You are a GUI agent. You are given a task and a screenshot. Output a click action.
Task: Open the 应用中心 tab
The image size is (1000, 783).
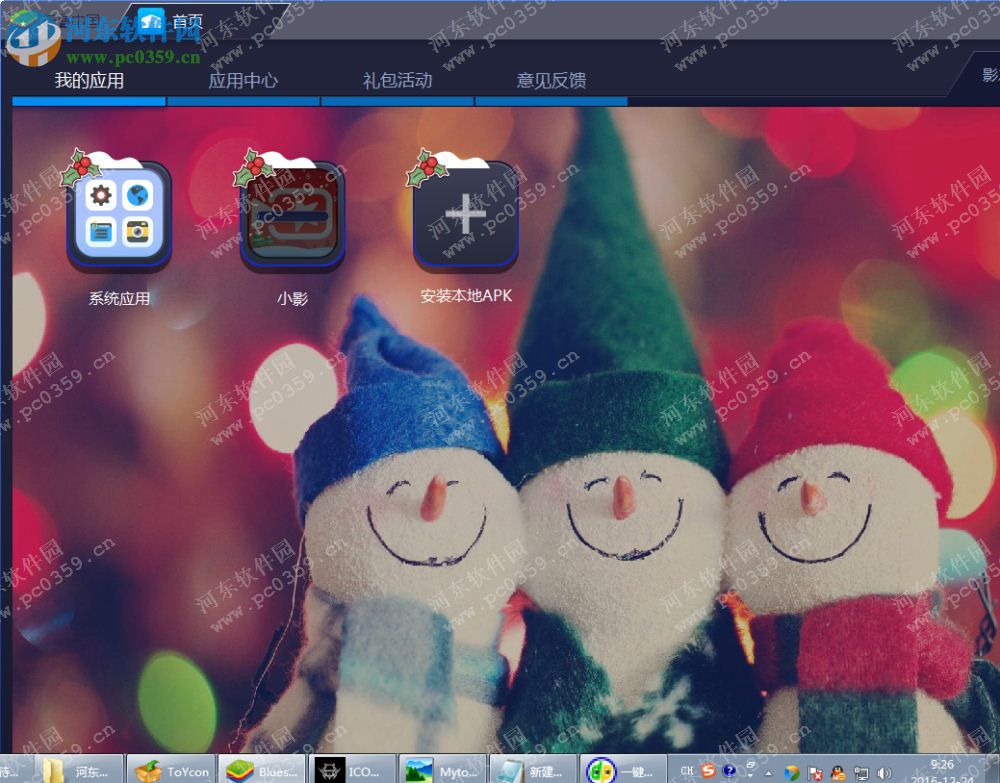point(243,81)
